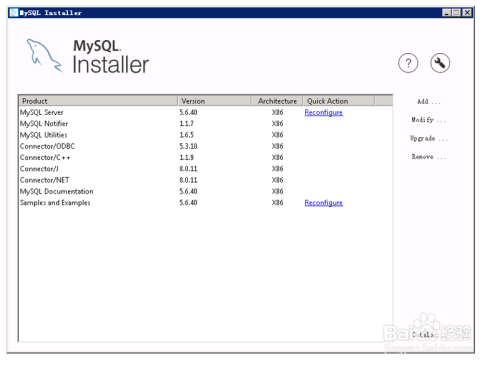500x366 pixels.
Task: Select the Connector/NET row
Action: click(205, 180)
